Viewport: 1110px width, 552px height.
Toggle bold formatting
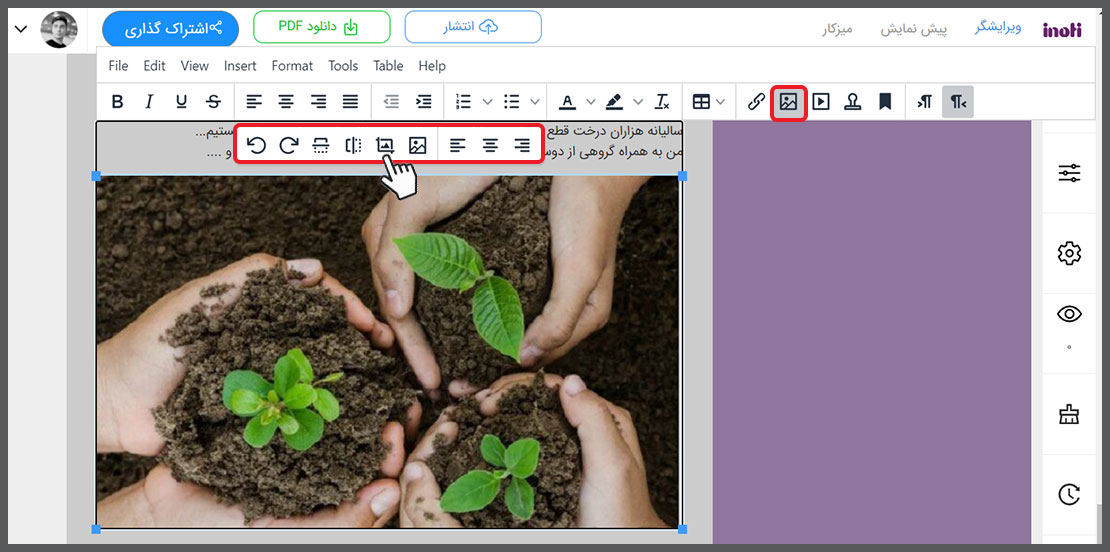click(x=118, y=101)
